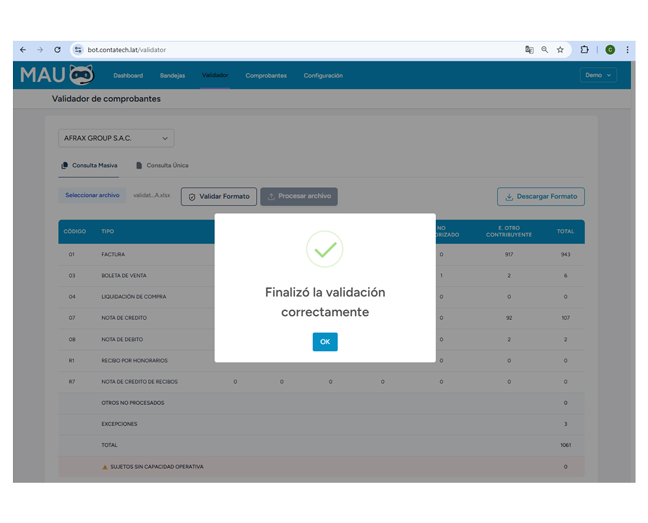Select the Consulta Masiva tab

click(x=89, y=166)
